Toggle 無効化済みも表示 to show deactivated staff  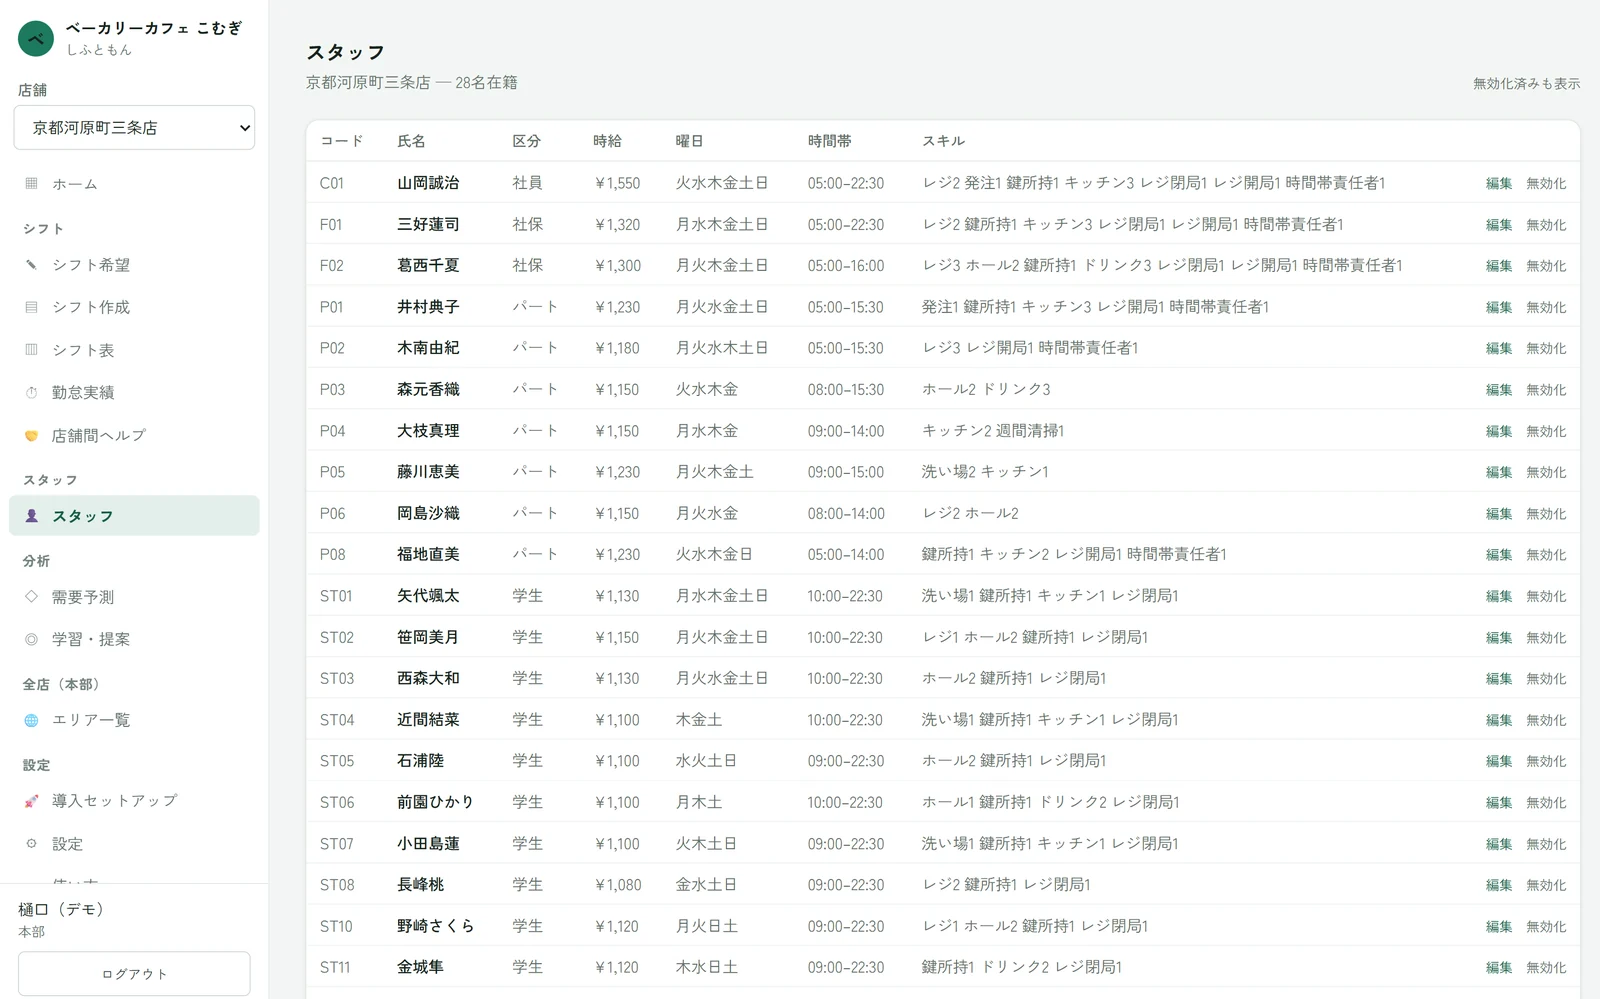(x=1526, y=84)
